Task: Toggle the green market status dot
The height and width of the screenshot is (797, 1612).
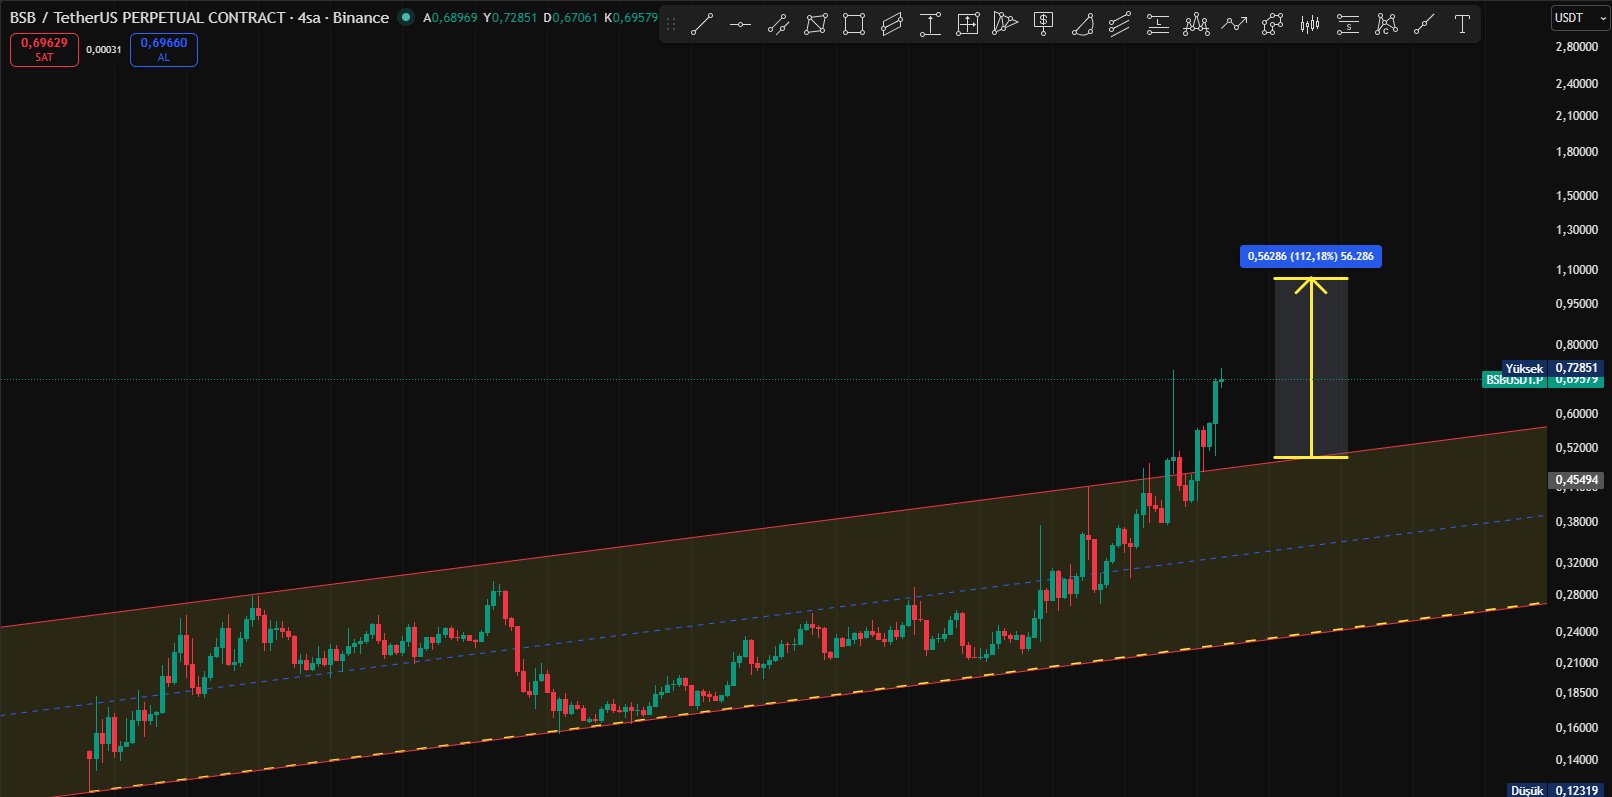Action: pyautogui.click(x=405, y=17)
